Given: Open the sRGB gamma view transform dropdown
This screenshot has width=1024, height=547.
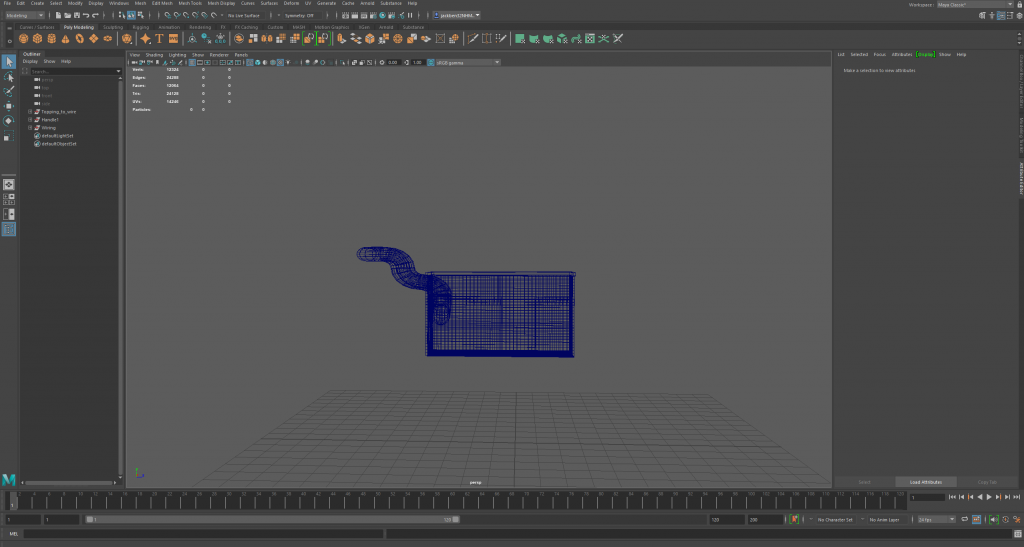Looking at the screenshot, I should (467, 62).
